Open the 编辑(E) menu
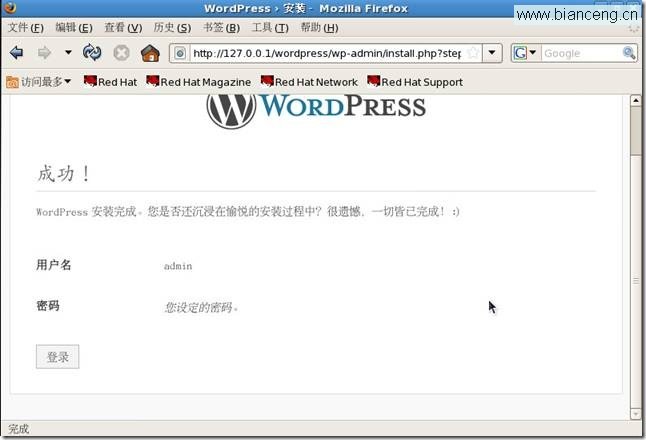Image resolution: width=646 pixels, height=440 pixels. 74,28
